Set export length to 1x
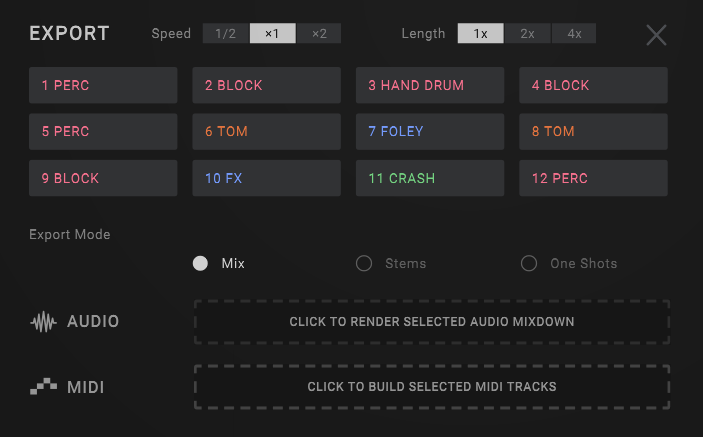The image size is (703, 437). (x=480, y=34)
